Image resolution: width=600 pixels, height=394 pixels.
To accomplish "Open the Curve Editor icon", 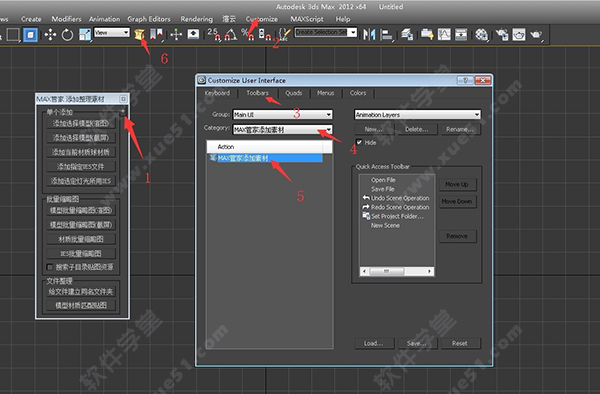I will point(444,34).
